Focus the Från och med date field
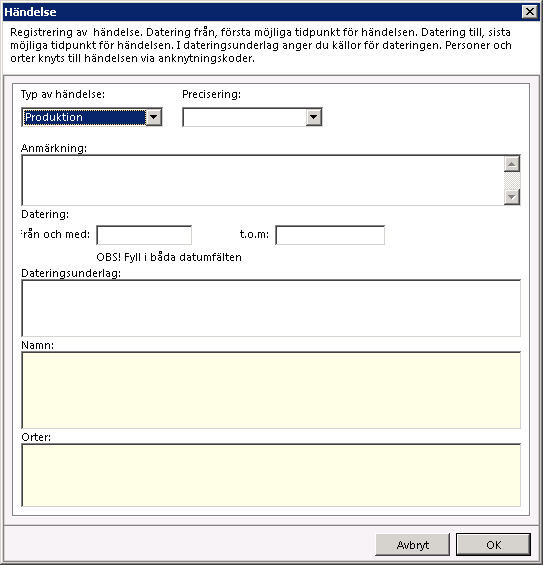543x565 pixels. [144, 235]
